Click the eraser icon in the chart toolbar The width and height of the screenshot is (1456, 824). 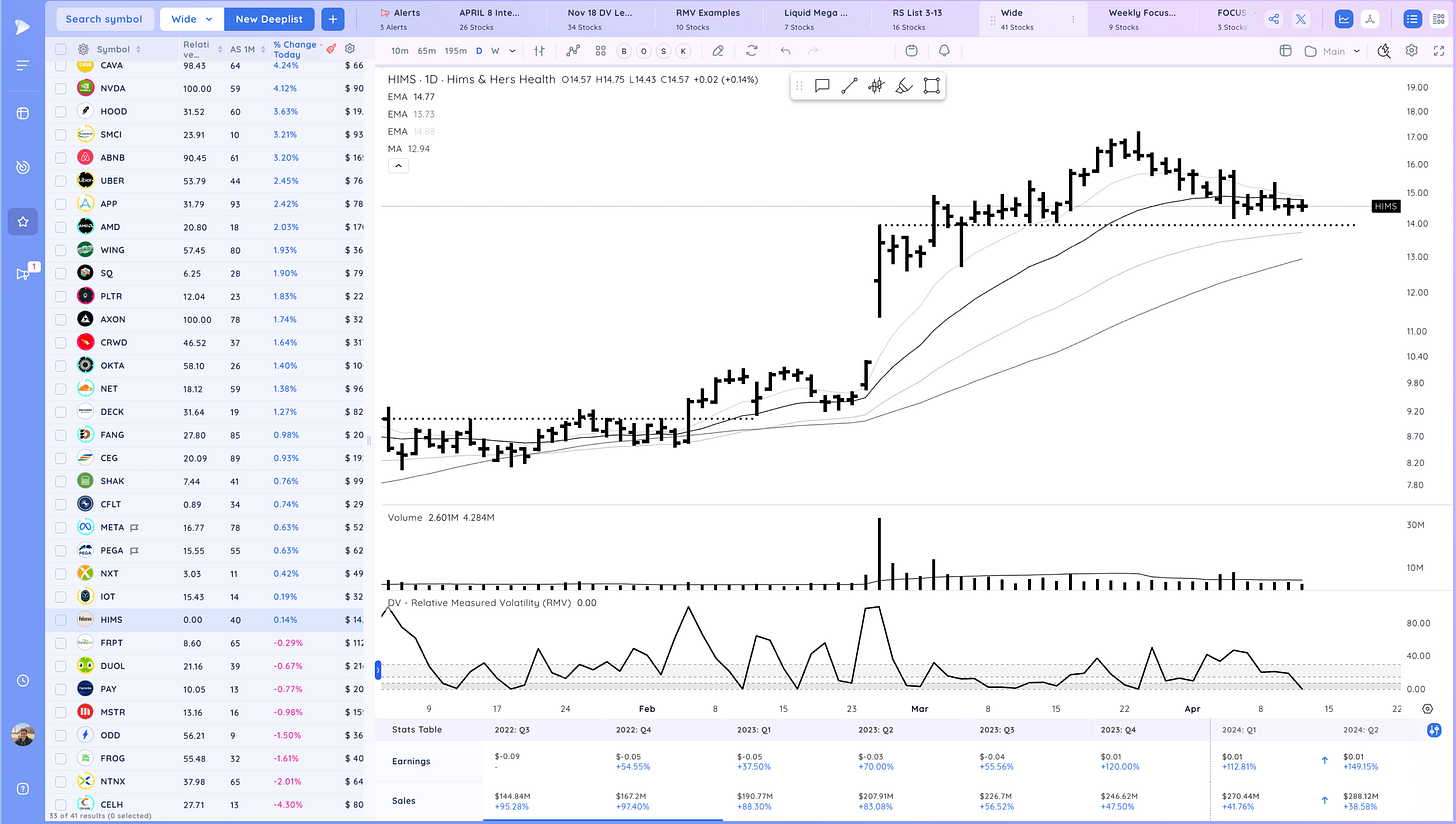[x=718, y=51]
